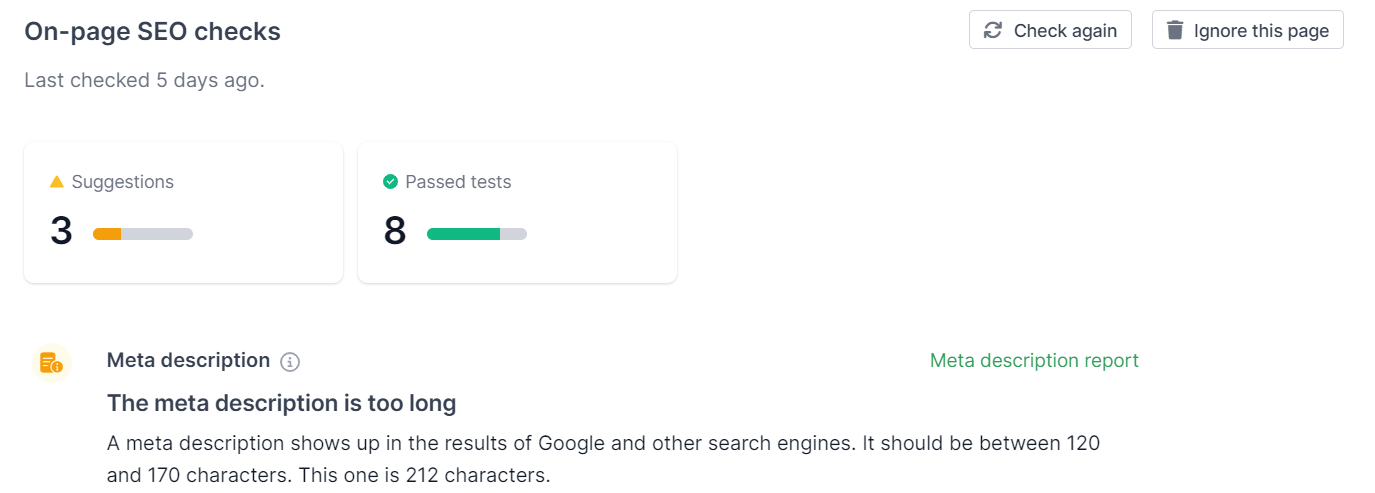Click the green checkmark beside Passed tests

pos(391,182)
